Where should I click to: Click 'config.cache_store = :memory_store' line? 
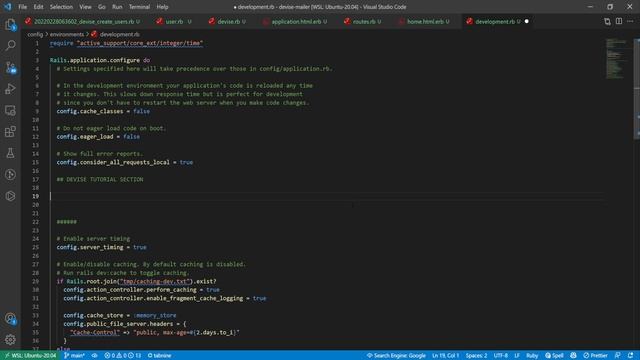120,315
